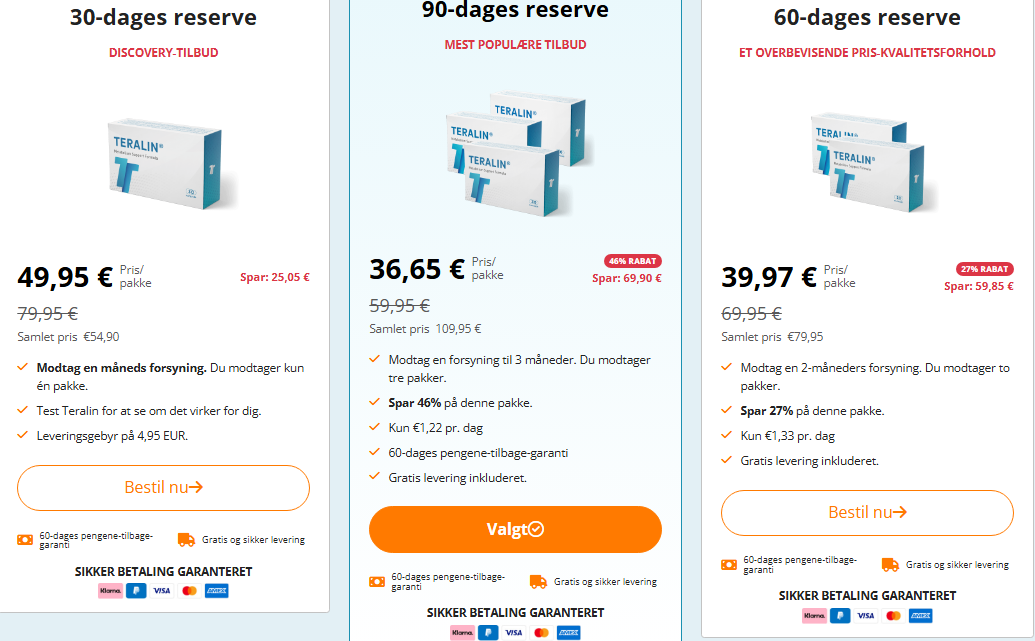Click the delivery truck icon in the 30-dages card
The height and width of the screenshot is (641, 1035).
(186, 540)
